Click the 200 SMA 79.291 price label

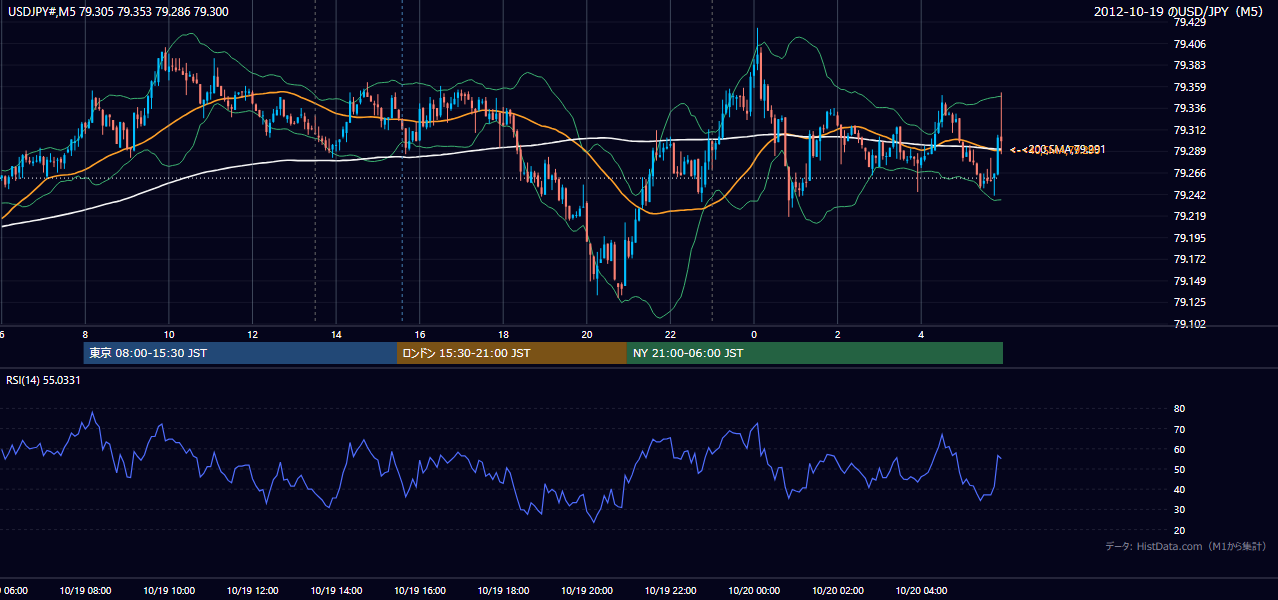coord(1065,149)
